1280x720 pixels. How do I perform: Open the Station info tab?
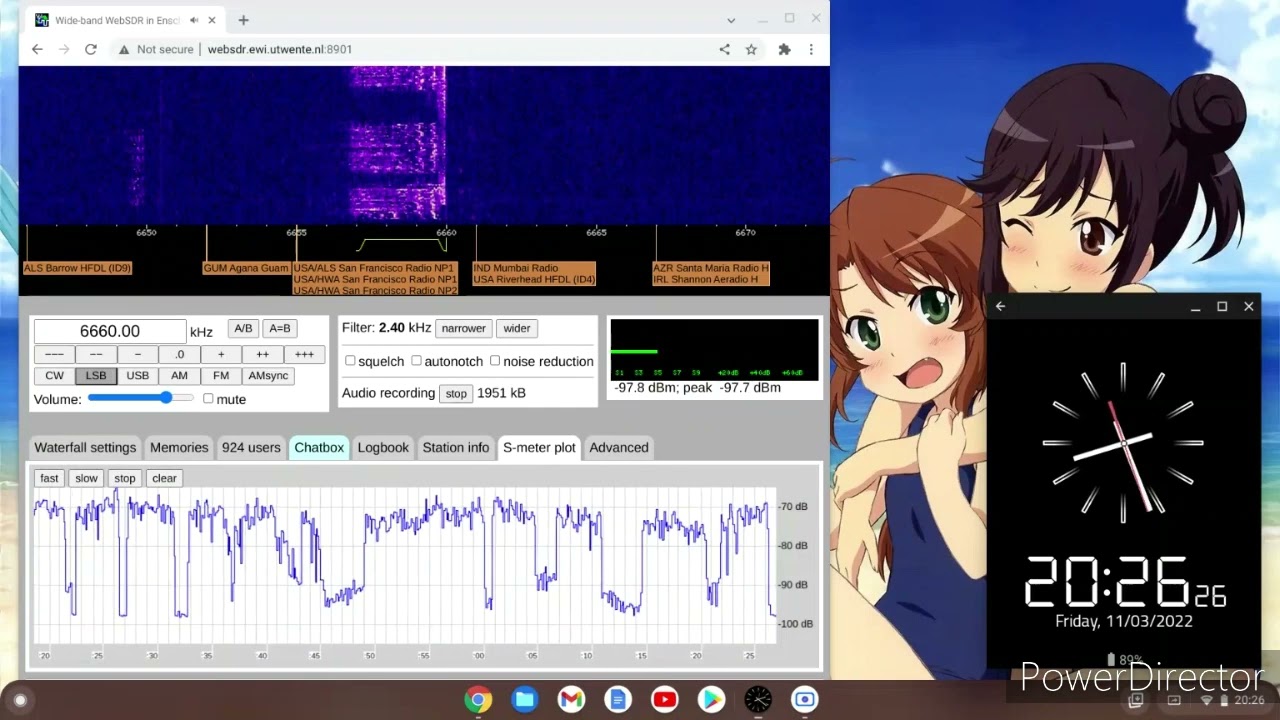(456, 448)
